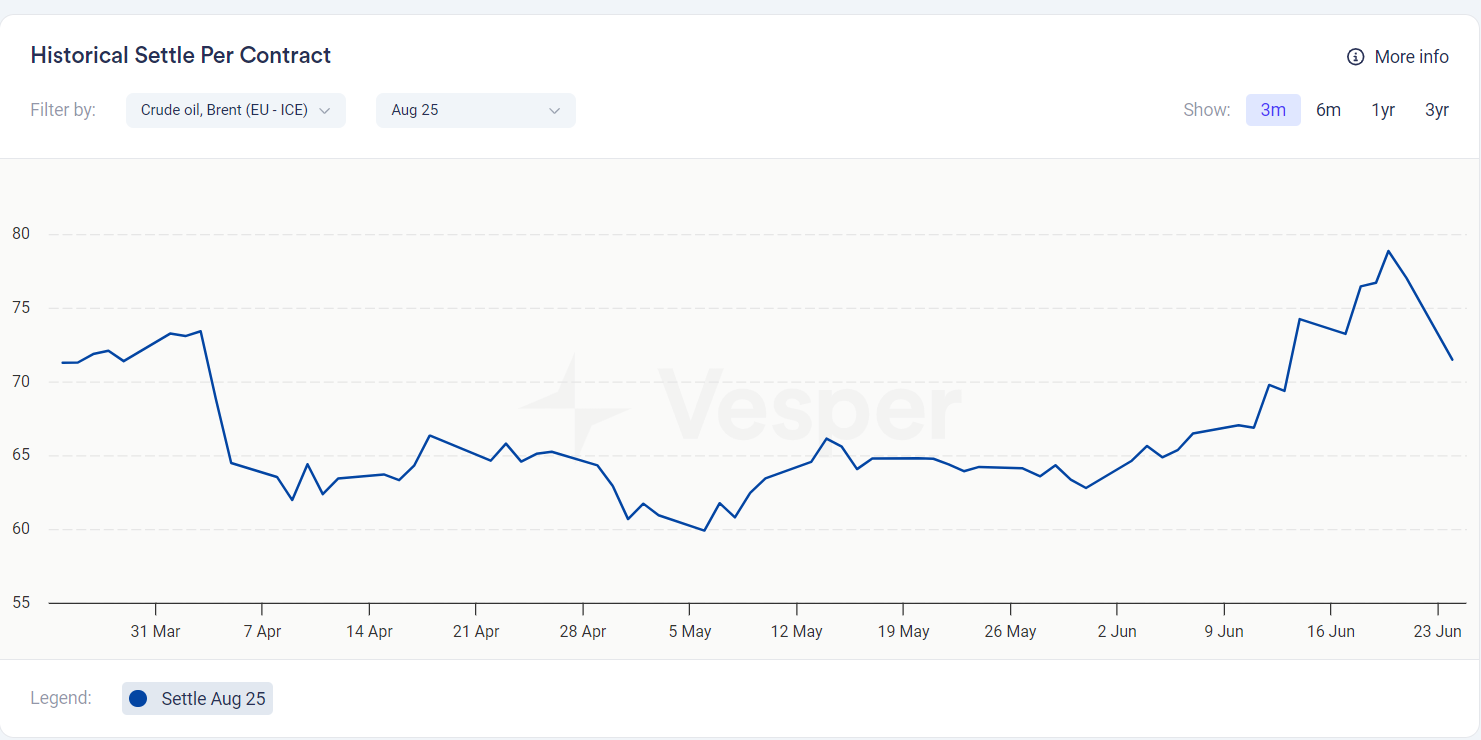Click the chevron arrow in Aug 25 selector
Image resolution: width=1481 pixels, height=740 pixels.
point(555,111)
